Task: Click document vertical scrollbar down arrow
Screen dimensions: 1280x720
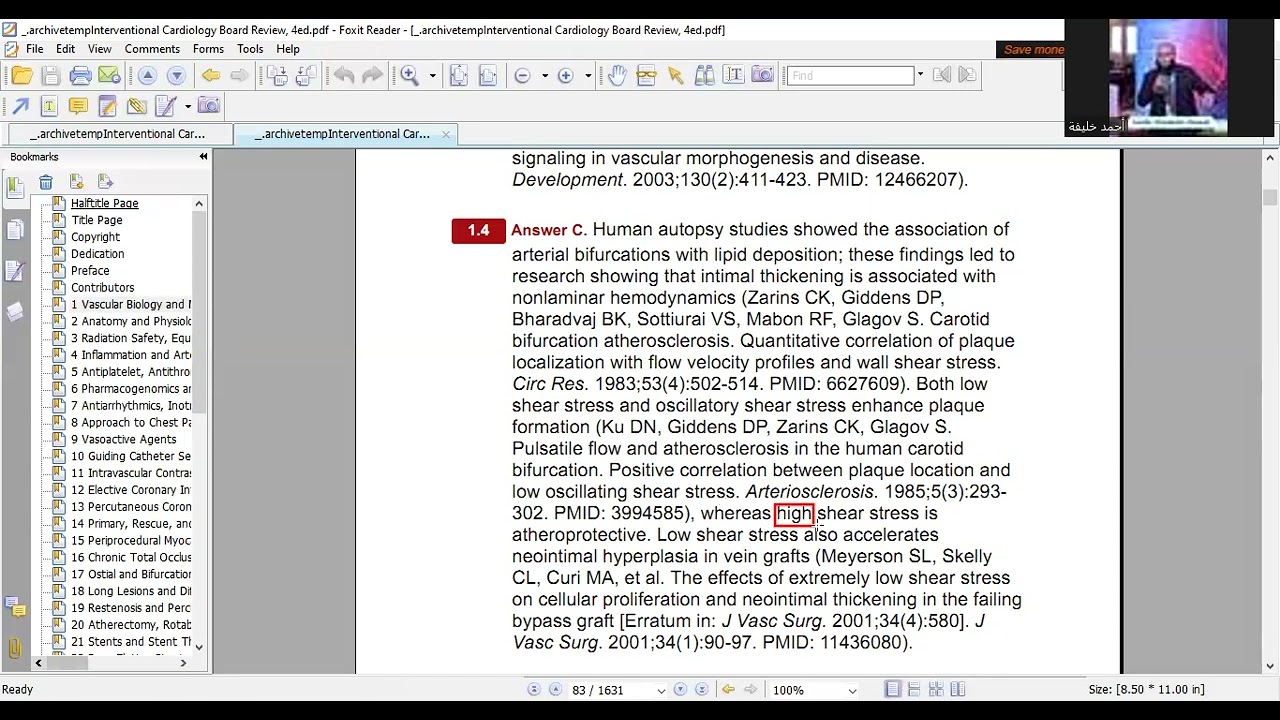Action: tap(1270, 665)
